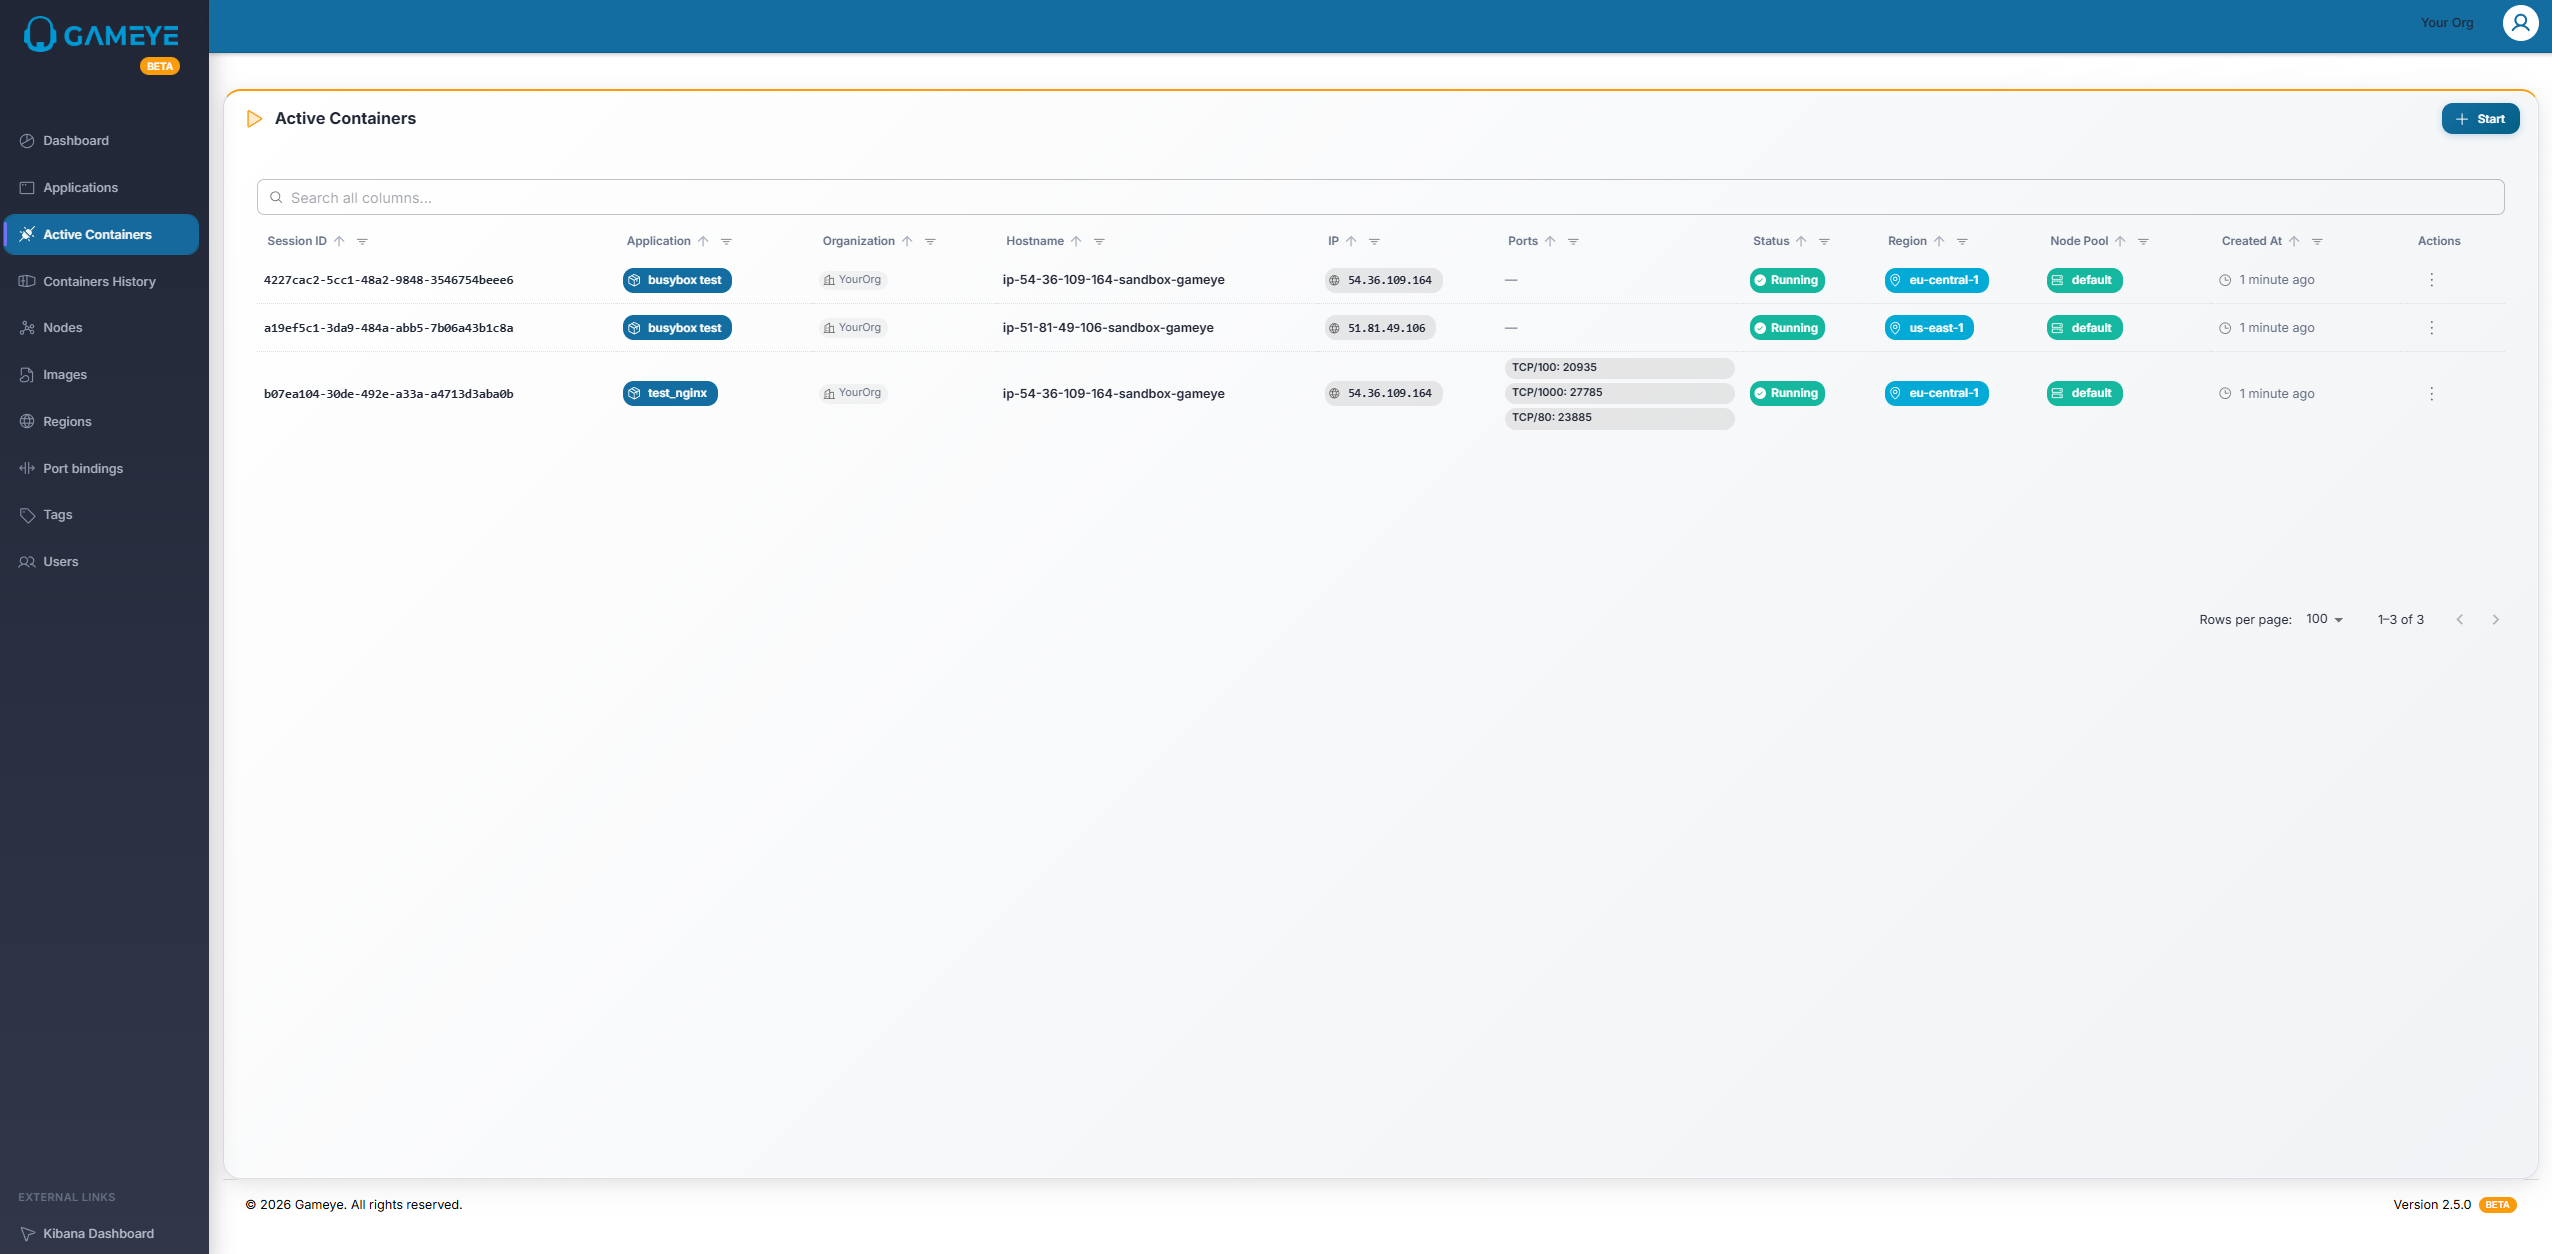Image resolution: width=2552 pixels, height=1254 pixels.
Task: Sort the Region column arrow
Action: (1939, 242)
